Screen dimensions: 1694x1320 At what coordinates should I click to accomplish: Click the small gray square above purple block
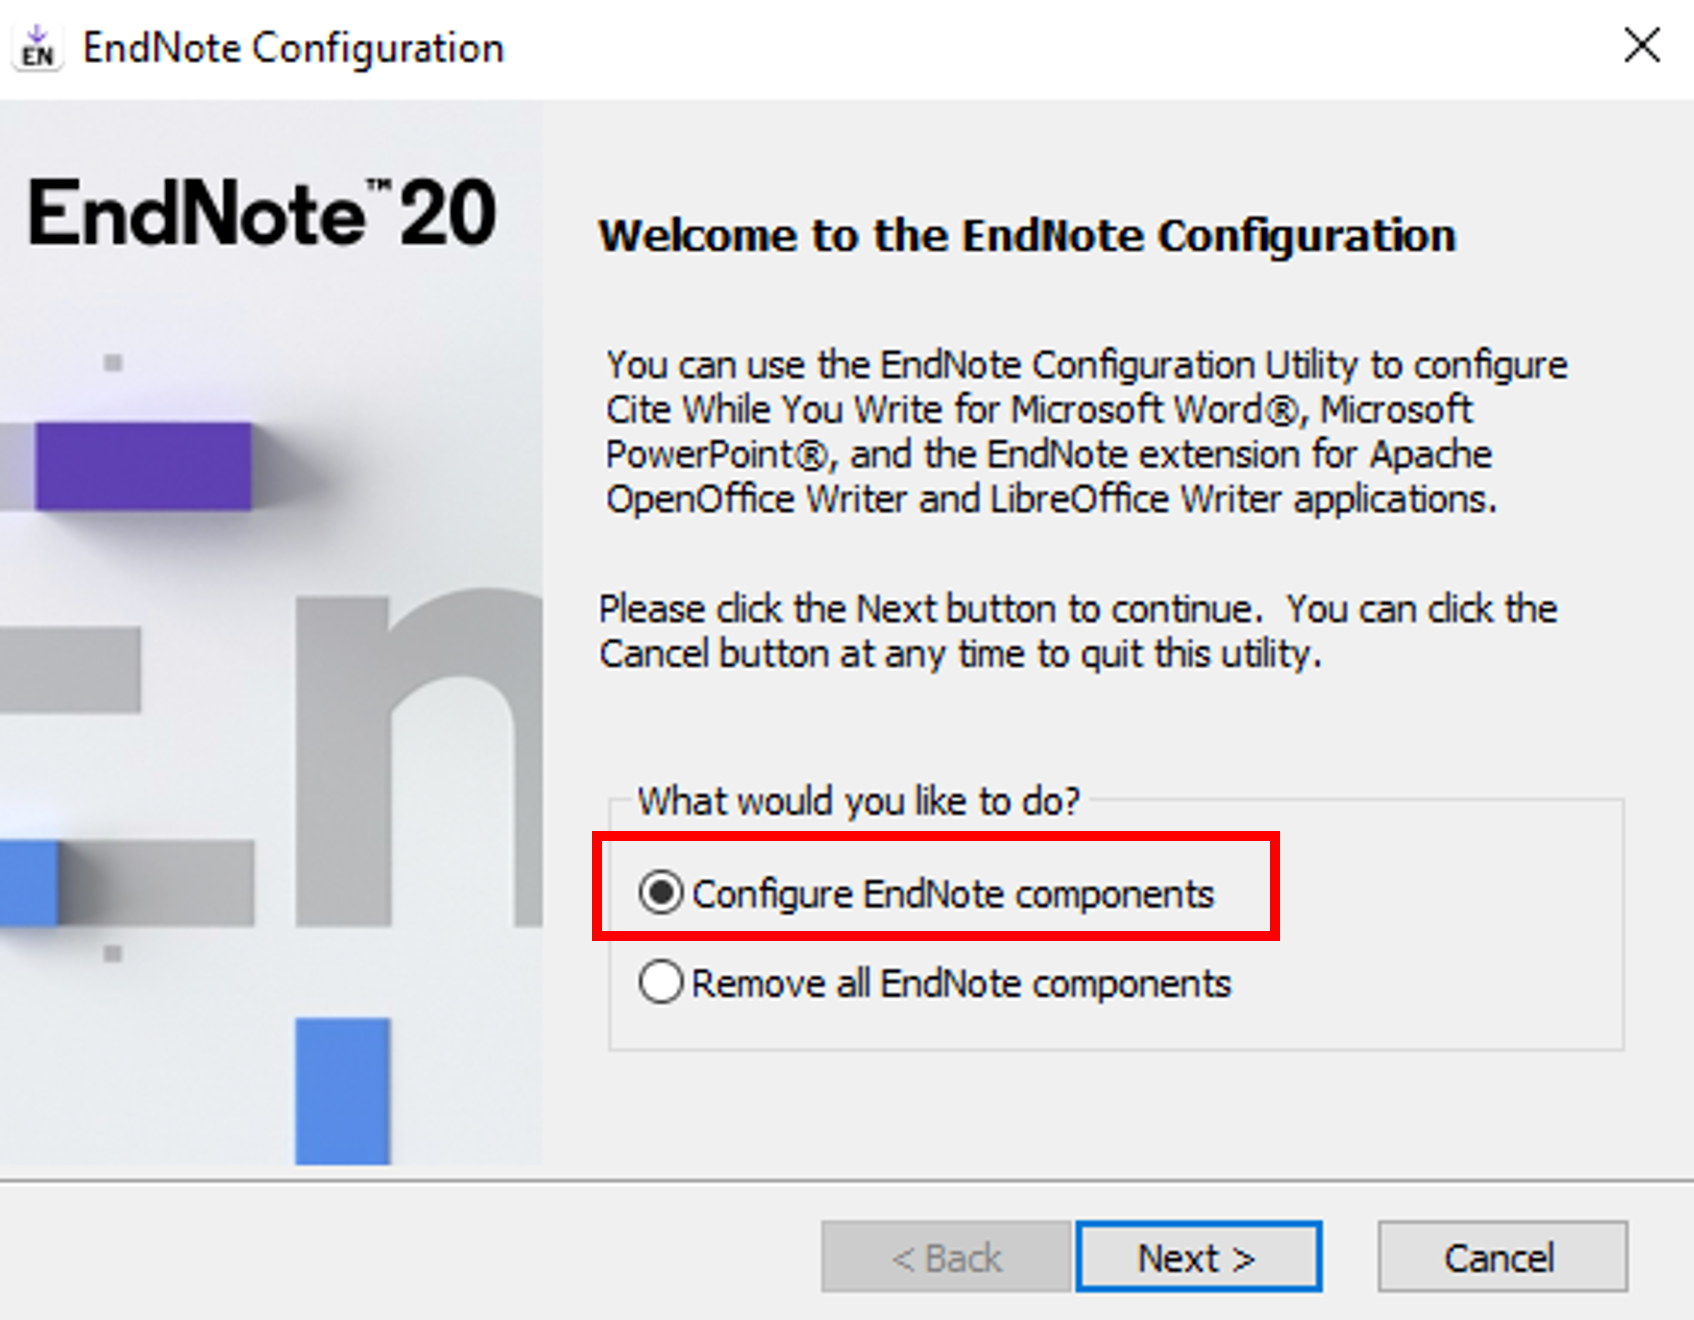(x=113, y=362)
